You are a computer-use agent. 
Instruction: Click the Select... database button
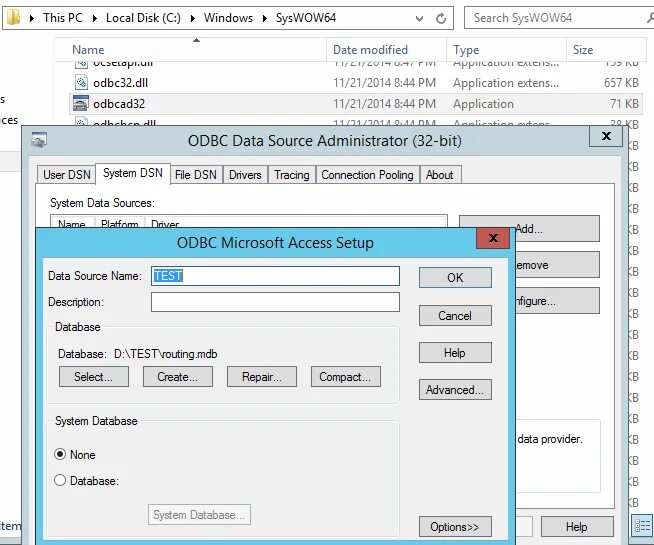[93, 377]
